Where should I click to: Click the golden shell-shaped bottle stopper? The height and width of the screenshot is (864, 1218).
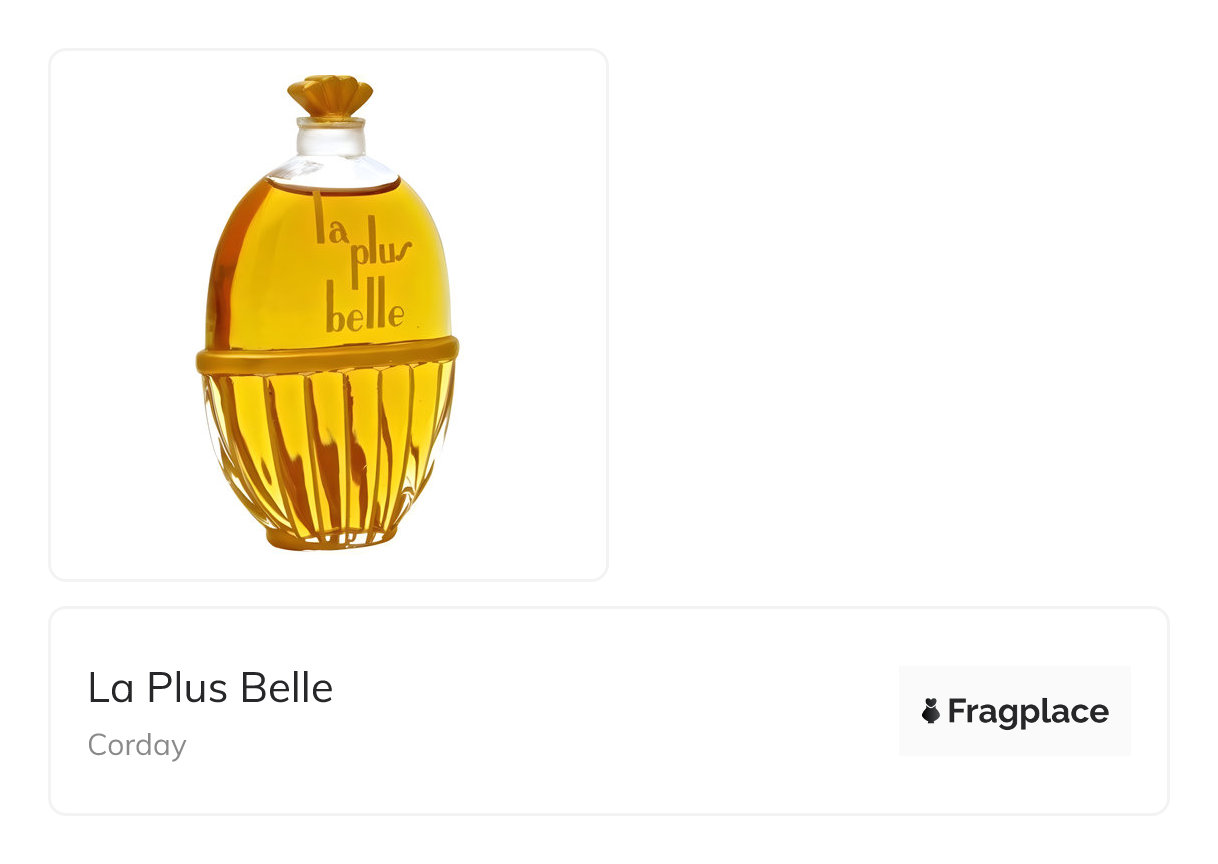(x=330, y=97)
